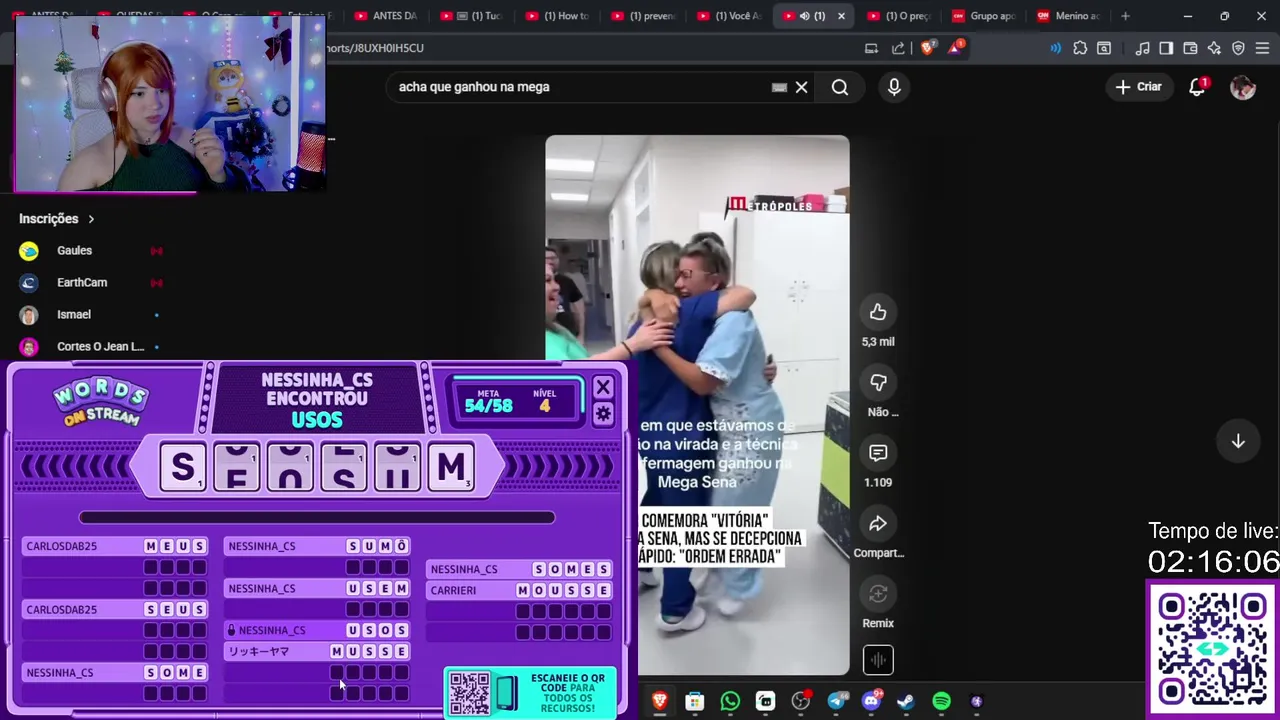1280x720 pixels.
Task: Open WhatsApp from the taskbar
Action: [730, 702]
